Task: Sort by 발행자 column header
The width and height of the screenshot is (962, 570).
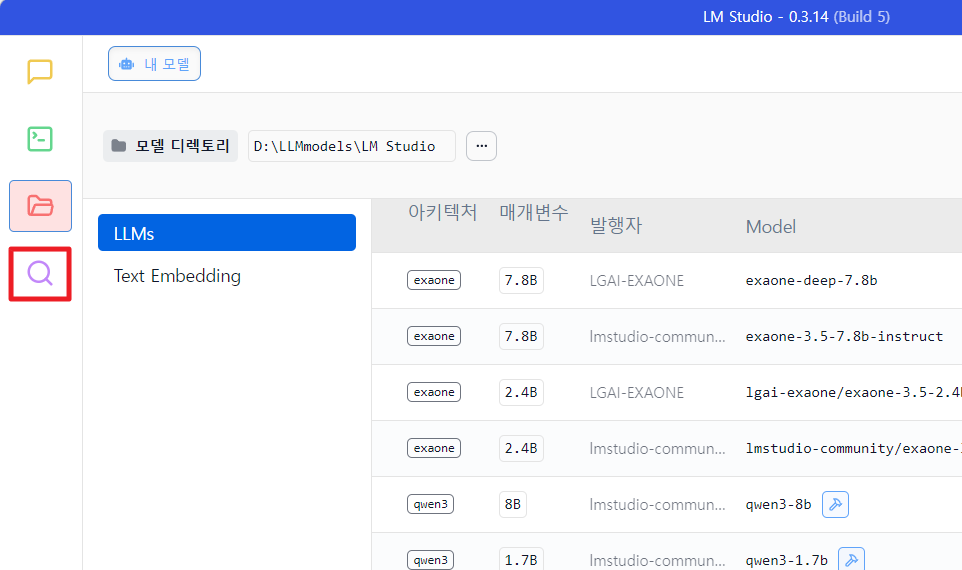Action: [x=616, y=226]
